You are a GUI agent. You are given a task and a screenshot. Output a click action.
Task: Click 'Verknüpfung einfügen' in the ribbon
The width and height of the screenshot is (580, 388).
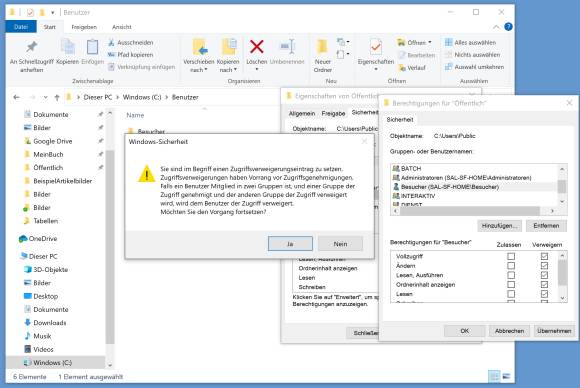(x=142, y=67)
